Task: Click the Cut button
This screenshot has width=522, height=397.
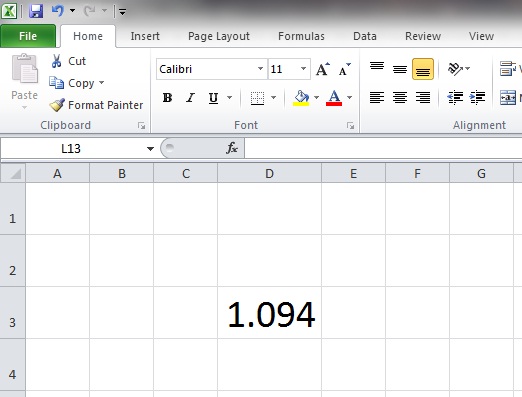Action: 69,61
